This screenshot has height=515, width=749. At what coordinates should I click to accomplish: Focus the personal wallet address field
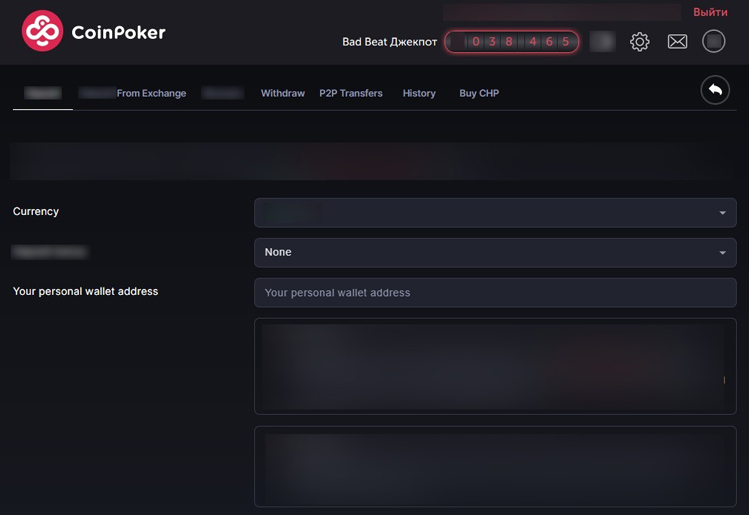[495, 293]
